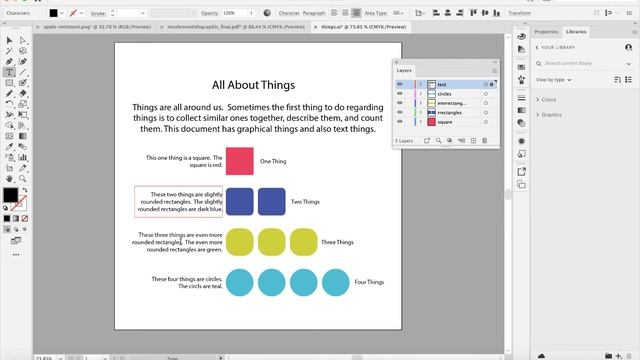Open the Paragraph panel link
The width and height of the screenshot is (640, 360).
314,13
